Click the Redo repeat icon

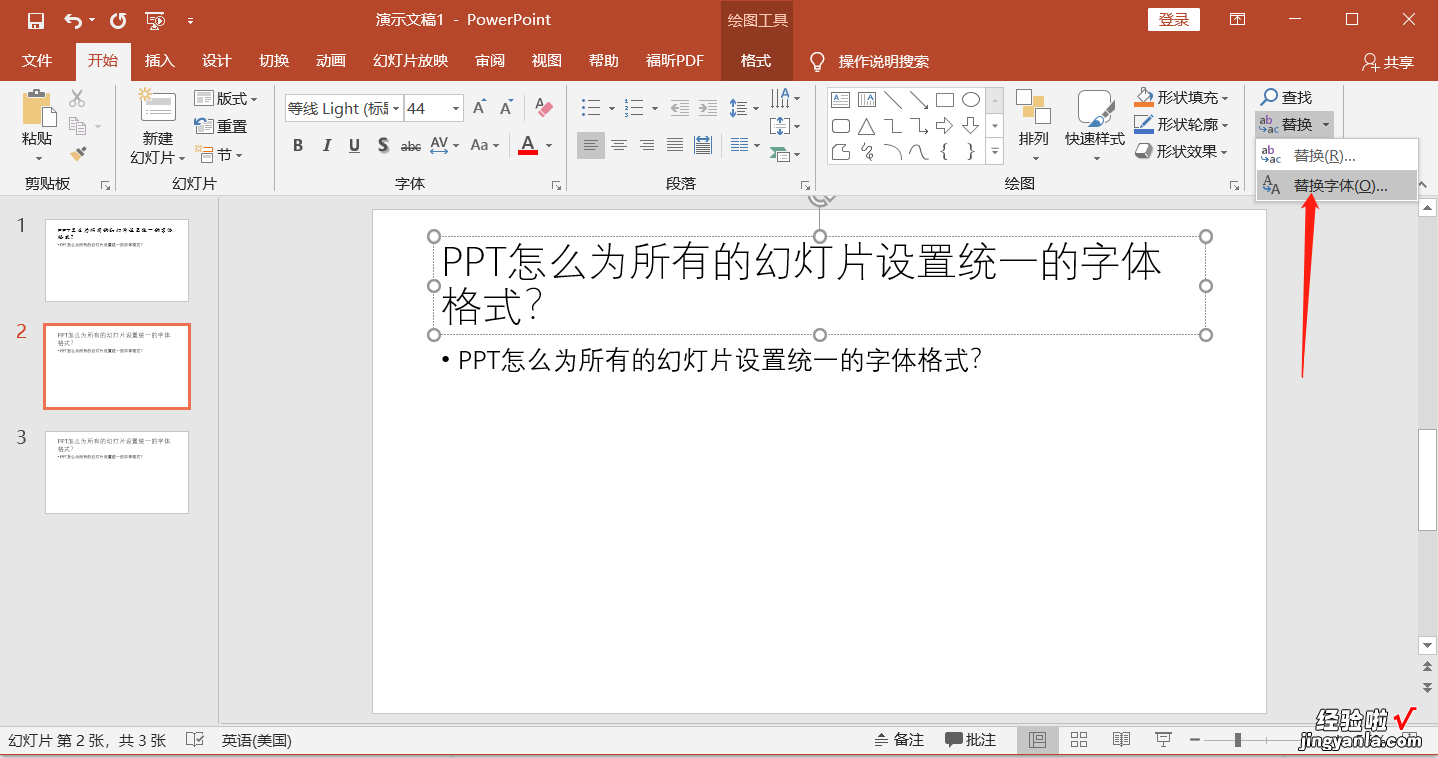pos(118,20)
